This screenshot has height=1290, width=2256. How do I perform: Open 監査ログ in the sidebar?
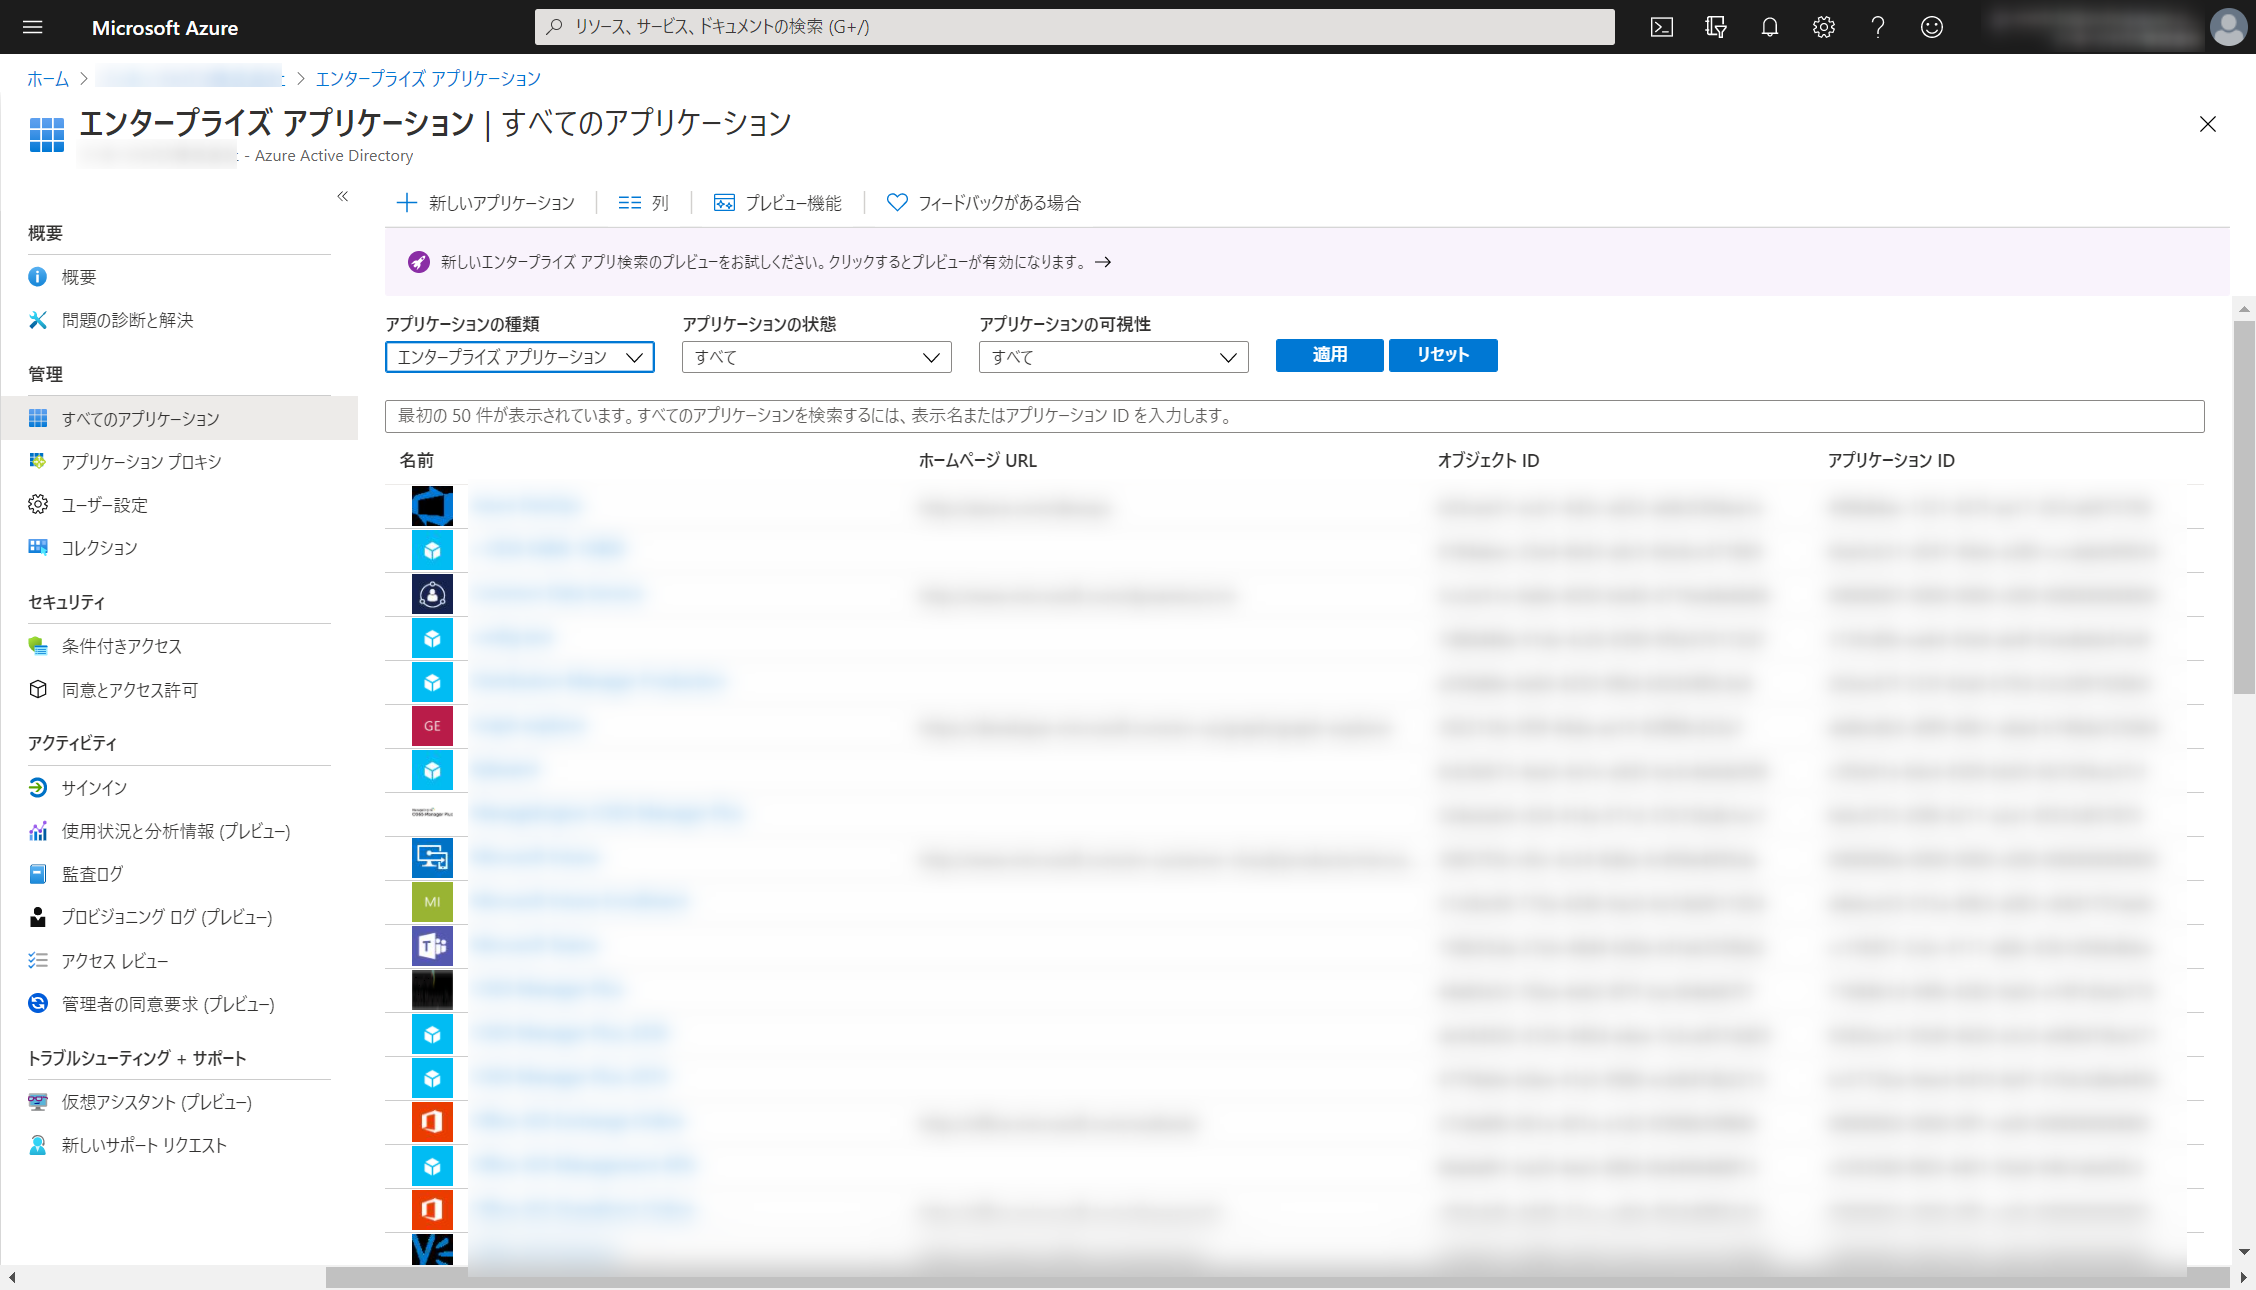(92, 874)
